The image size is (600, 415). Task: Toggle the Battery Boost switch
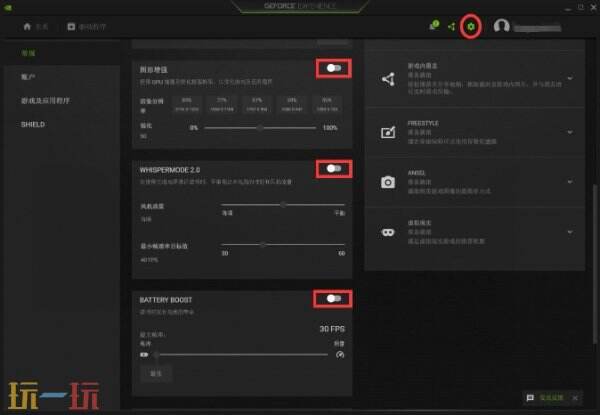point(334,298)
